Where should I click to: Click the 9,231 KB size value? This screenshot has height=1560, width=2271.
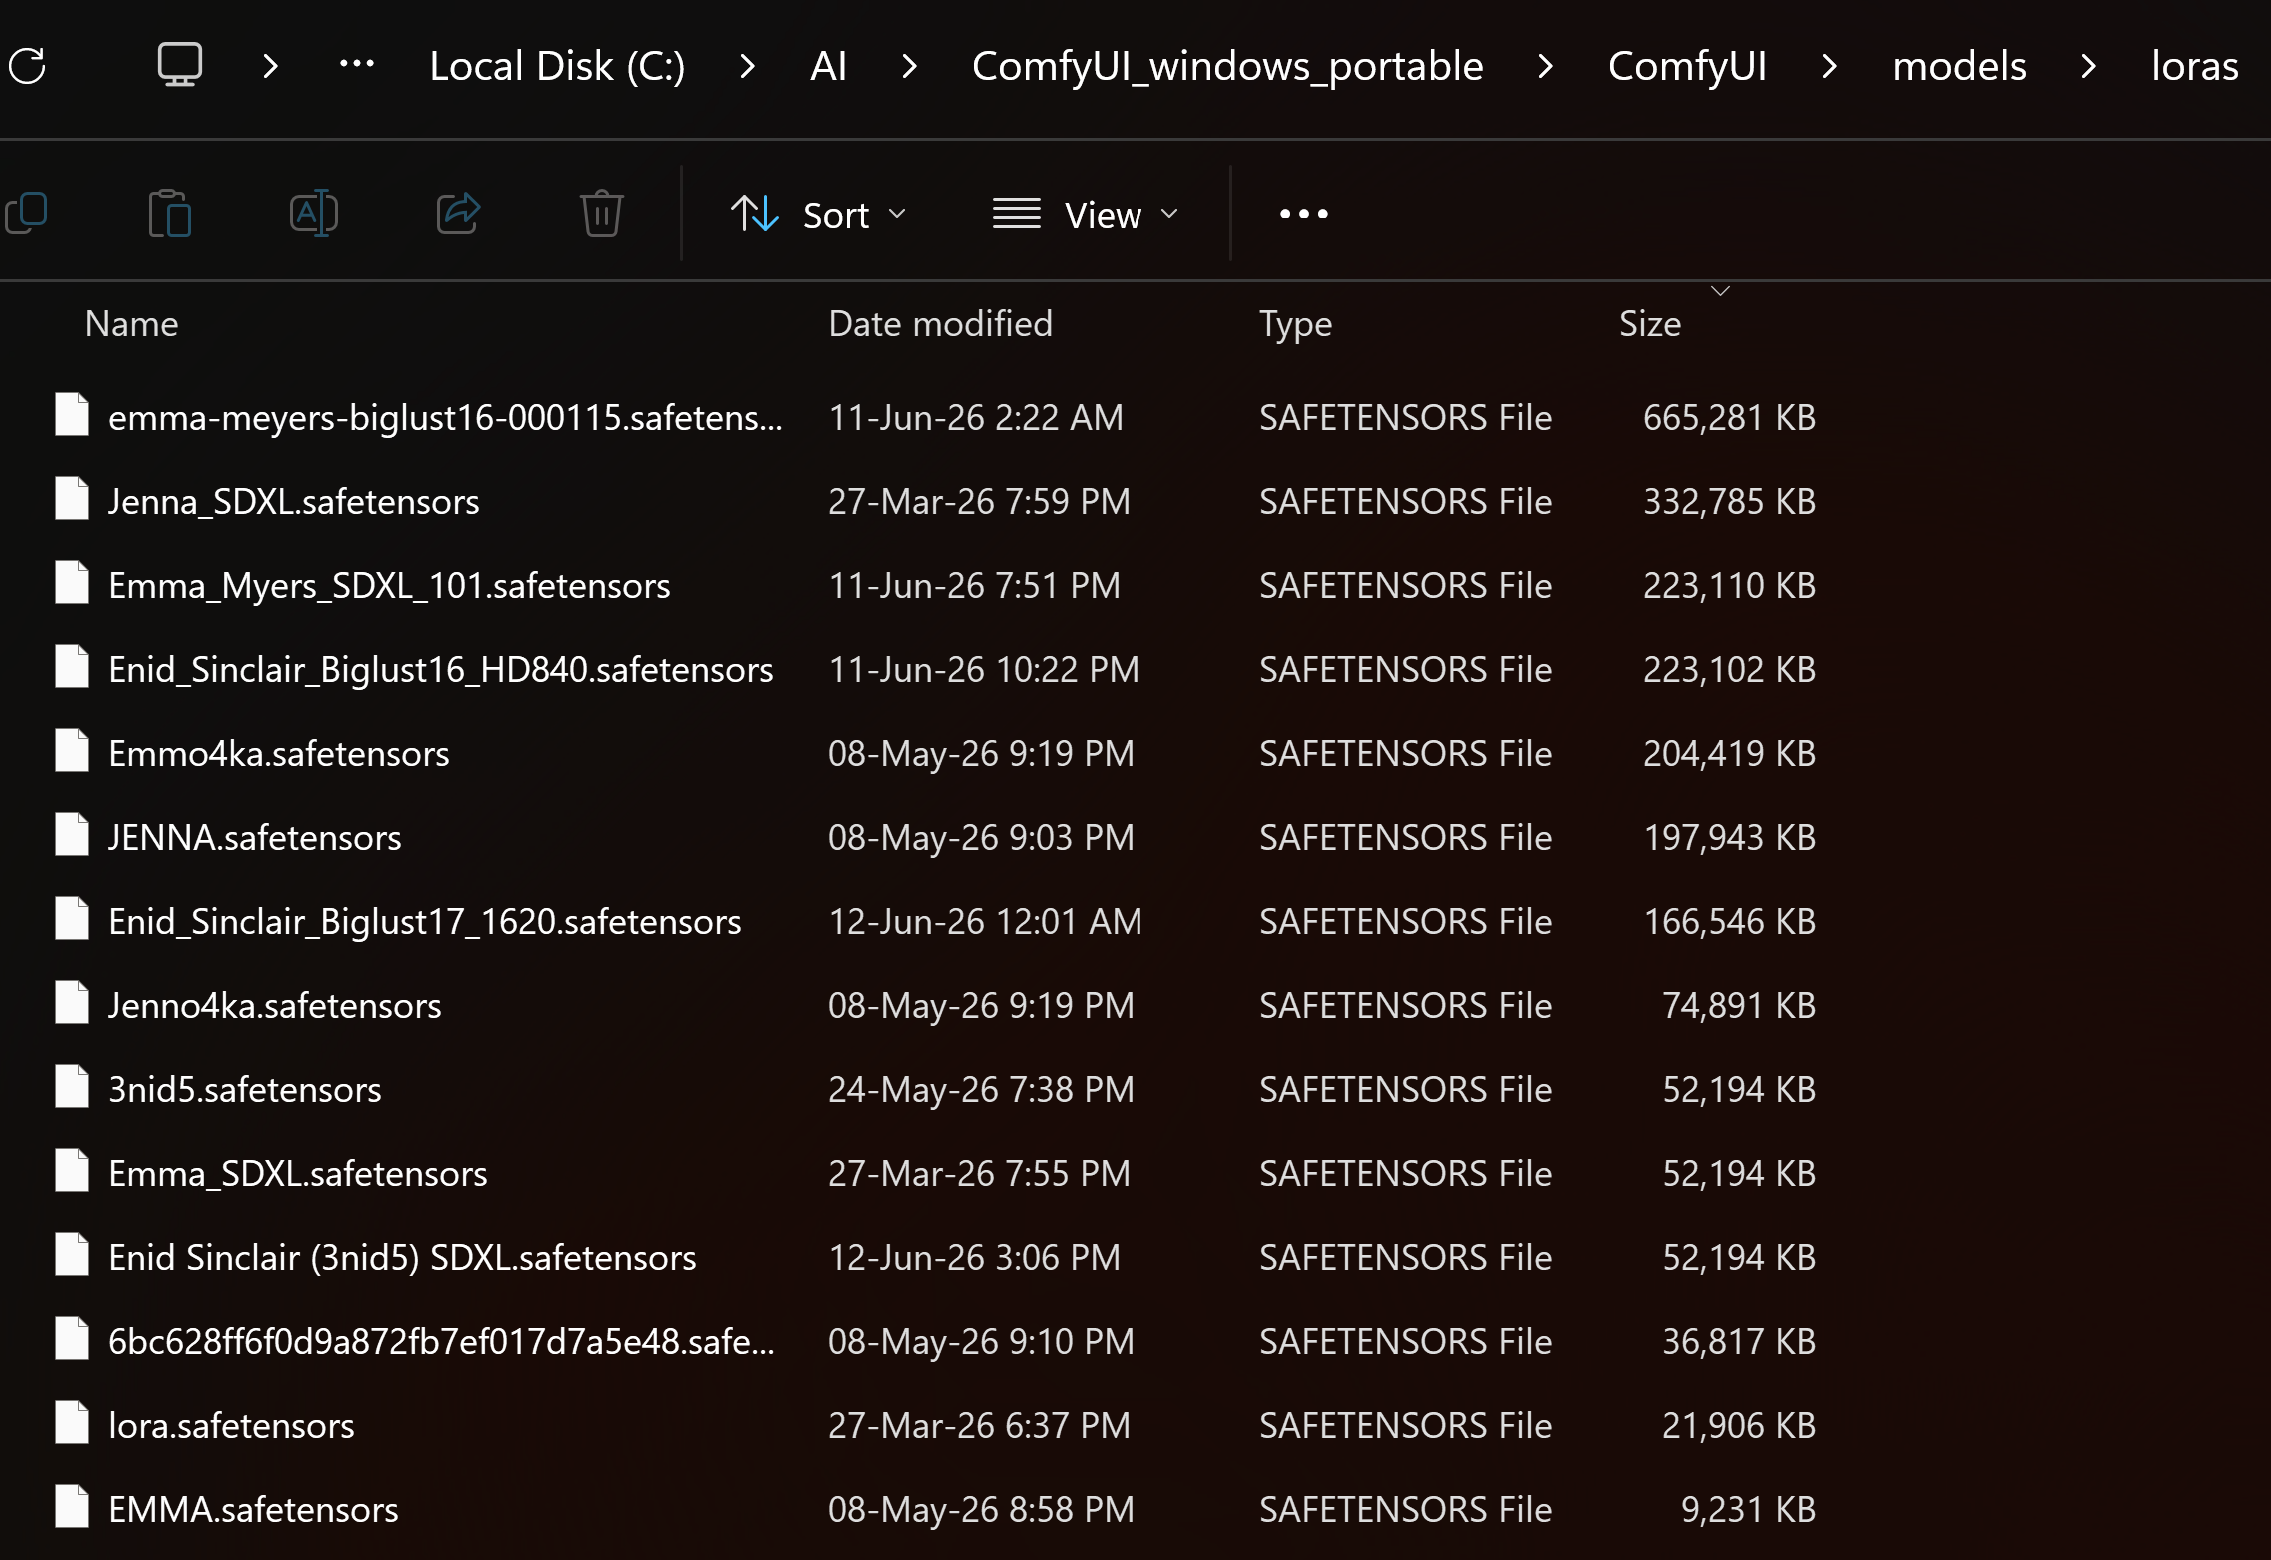click(1748, 1508)
